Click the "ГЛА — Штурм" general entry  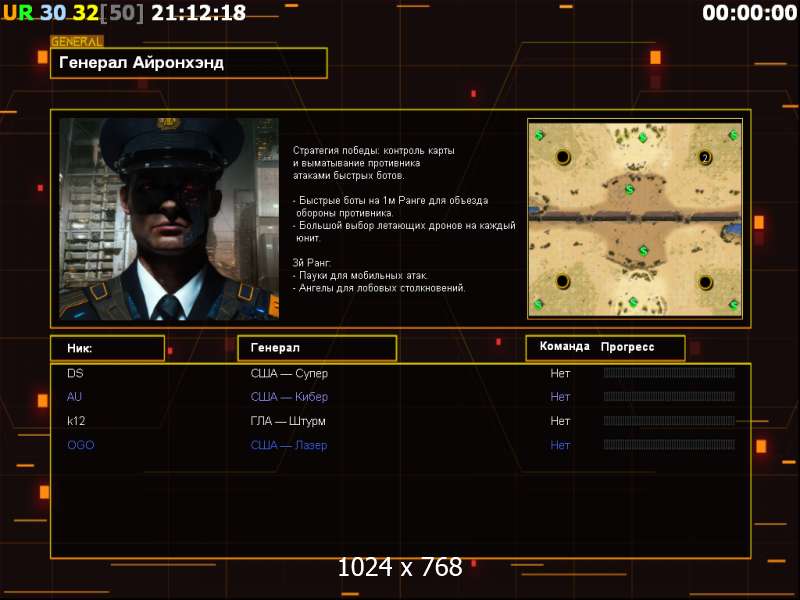click(288, 421)
